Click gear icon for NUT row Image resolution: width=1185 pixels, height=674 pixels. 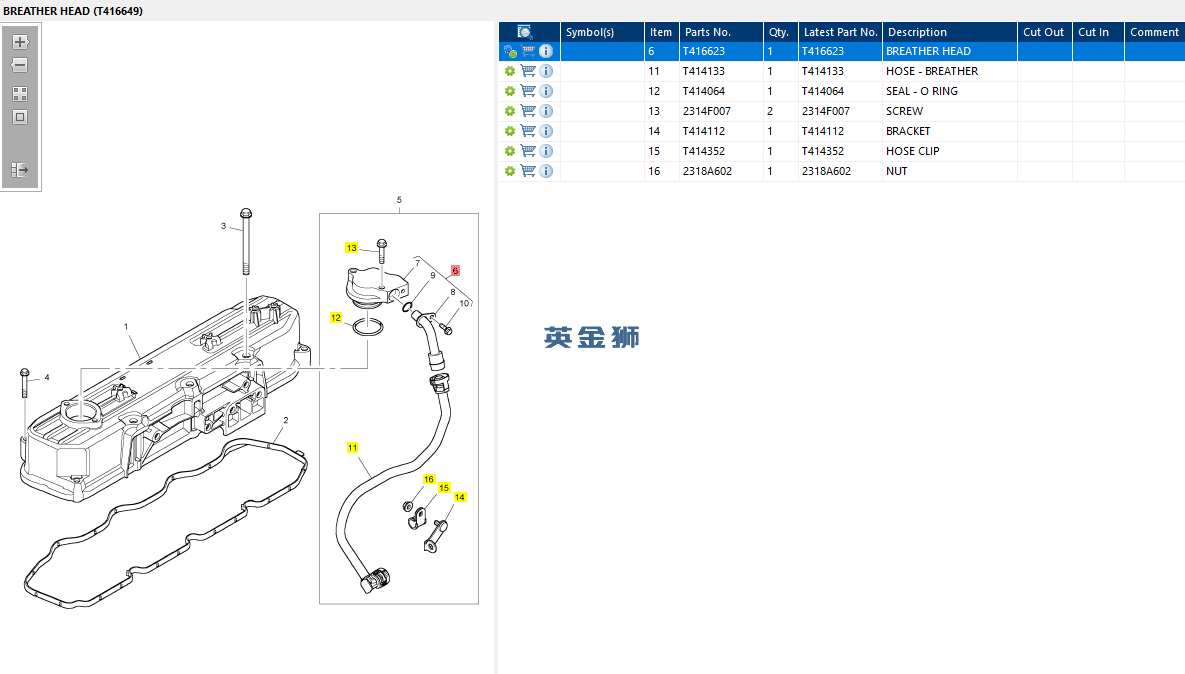(510, 172)
